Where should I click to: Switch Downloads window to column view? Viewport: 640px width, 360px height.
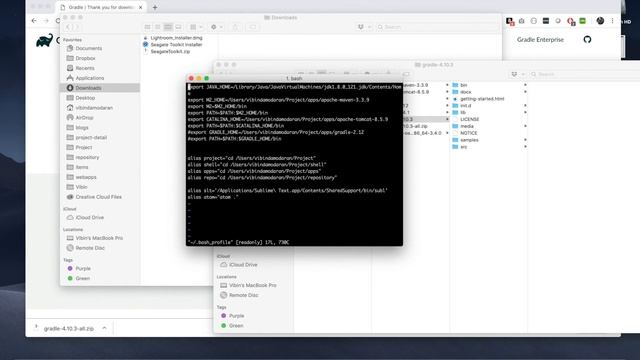click(x=168, y=27)
